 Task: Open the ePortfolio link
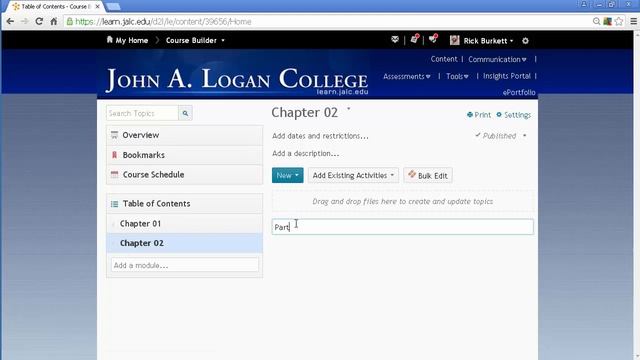519,92
